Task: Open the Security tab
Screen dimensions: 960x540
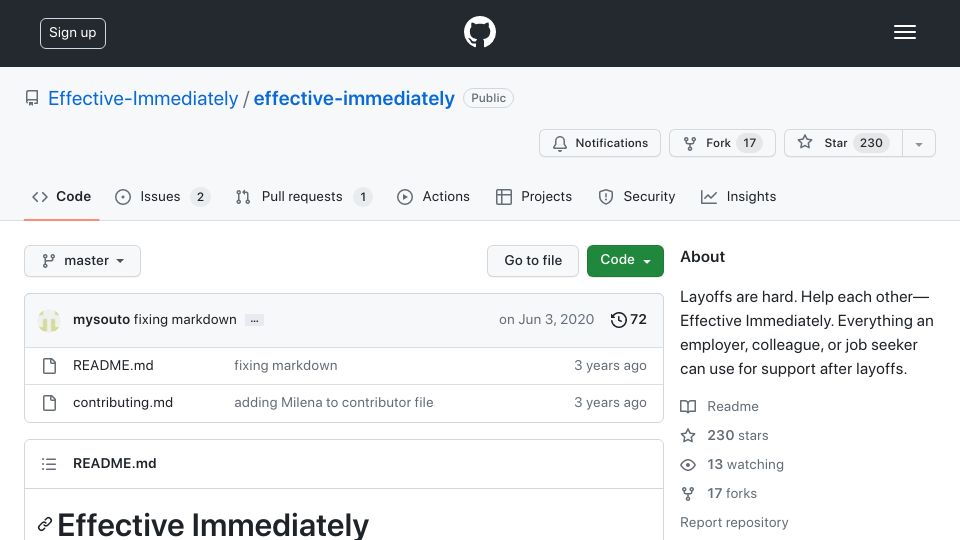Action: pyautogui.click(x=637, y=197)
